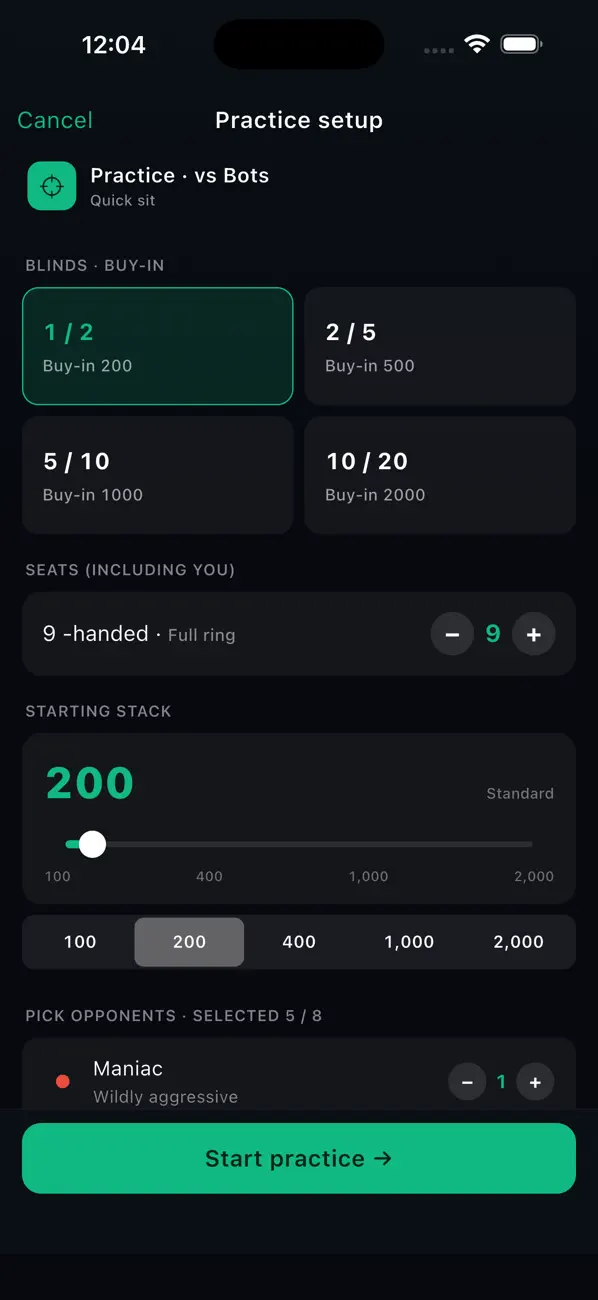Click the starting stack slider handle
This screenshot has width=598, height=1300.
click(92, 844)
